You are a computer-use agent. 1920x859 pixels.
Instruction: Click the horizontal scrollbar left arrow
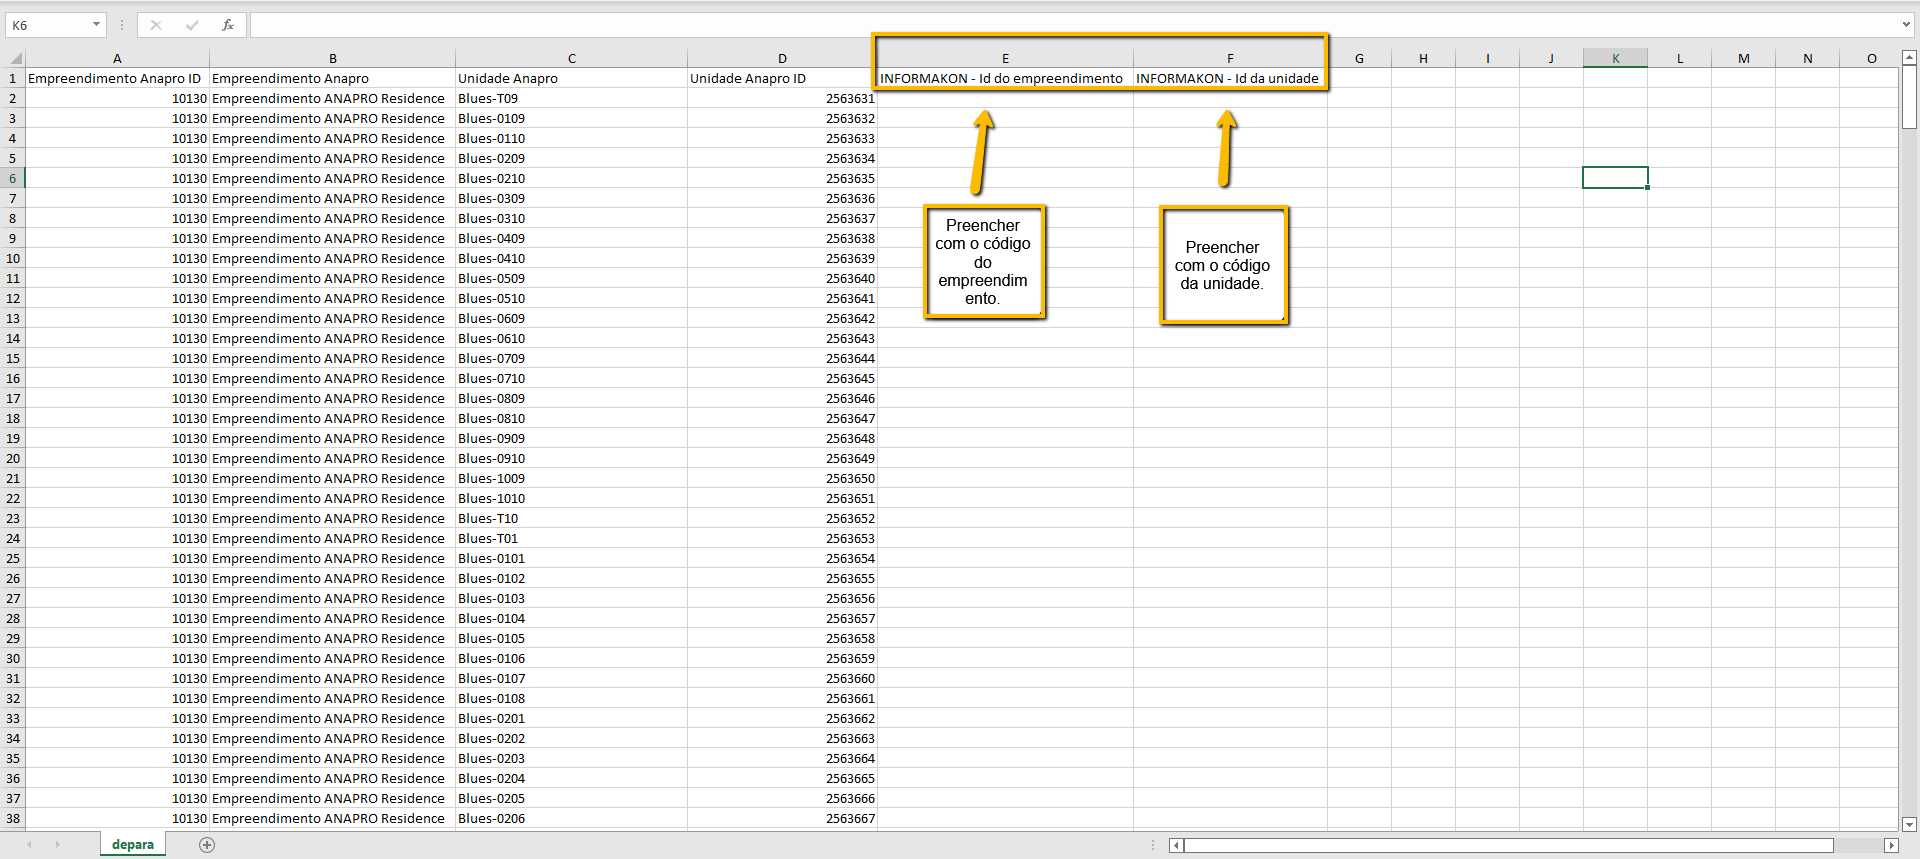[x=1177, y=846]
